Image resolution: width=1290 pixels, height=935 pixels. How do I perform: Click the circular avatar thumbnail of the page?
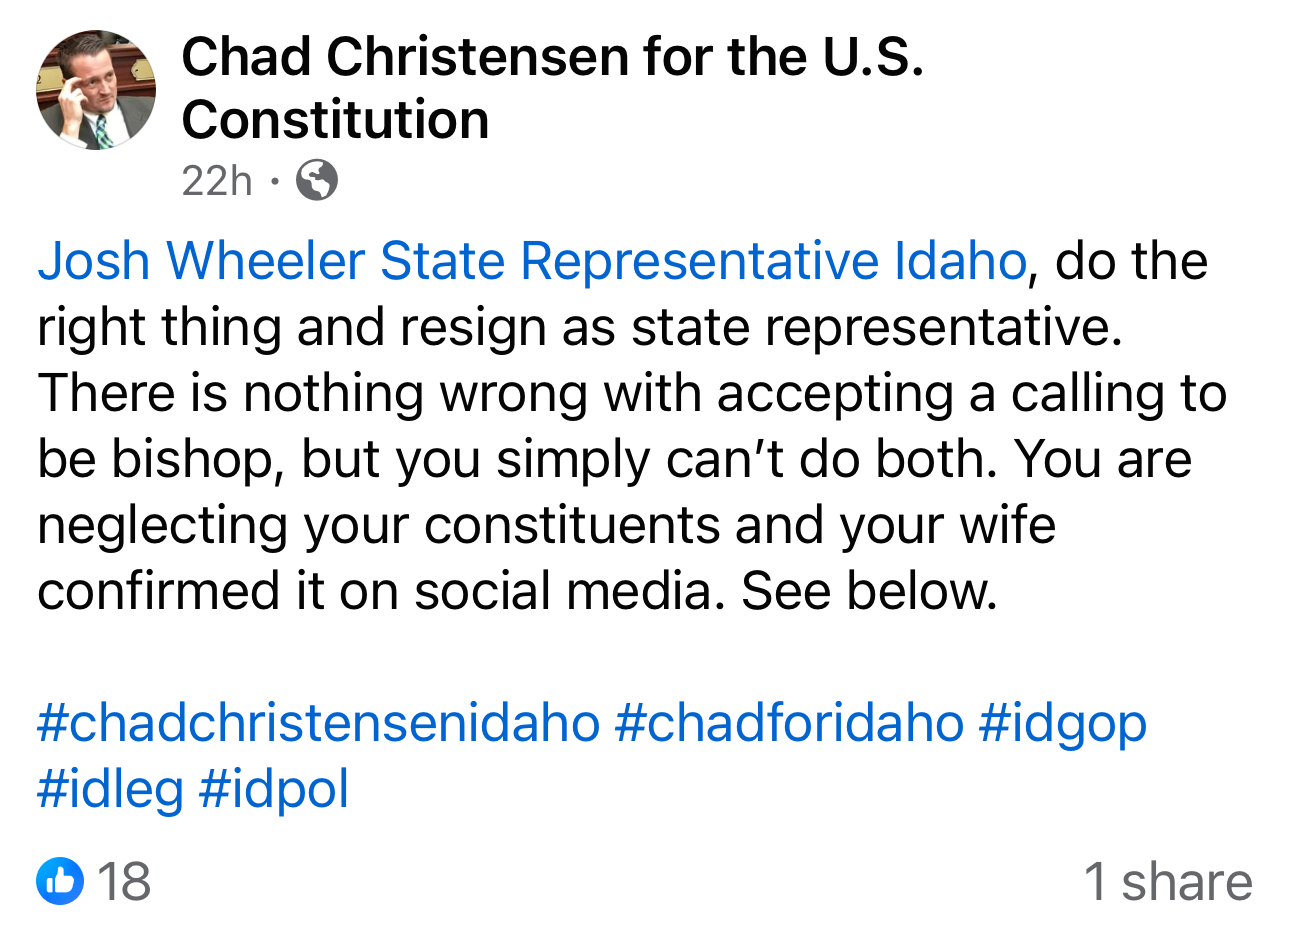(x=95, y=89)
